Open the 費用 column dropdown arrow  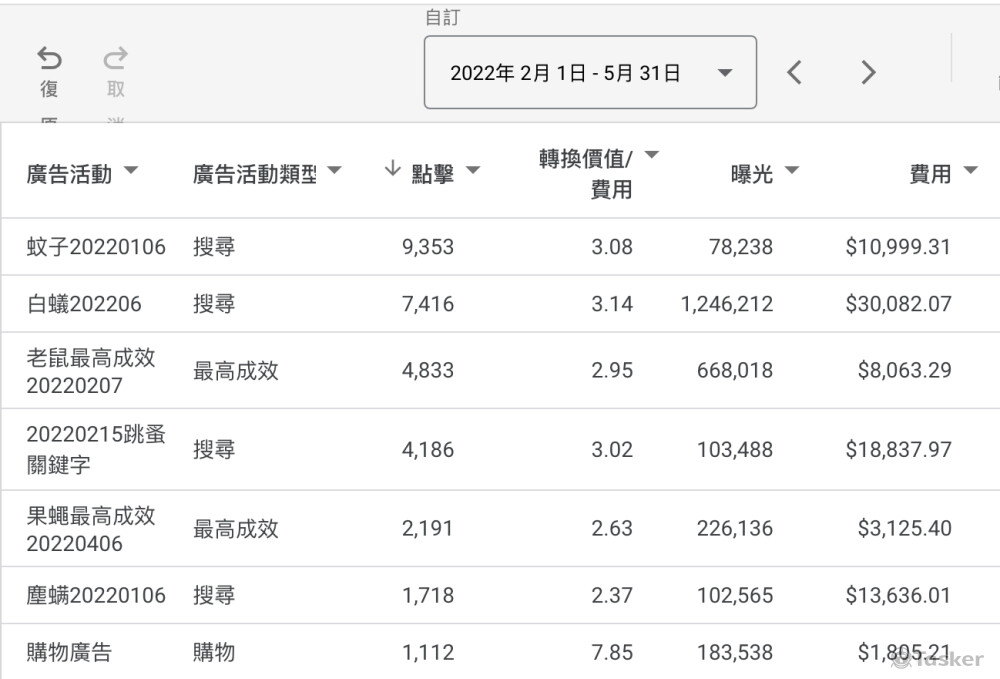pyautogui.click(x=969, y=171)
